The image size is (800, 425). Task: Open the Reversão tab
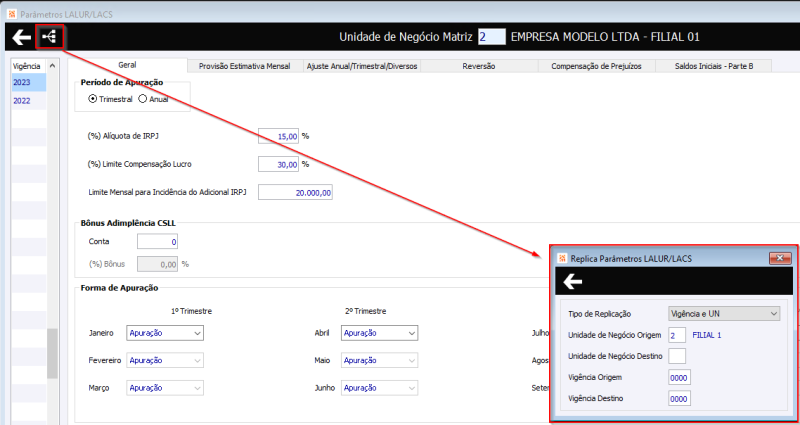(479, 66)
